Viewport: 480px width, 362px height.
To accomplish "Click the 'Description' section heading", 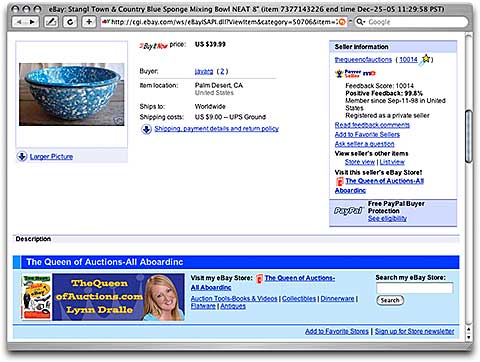I will click(x=33, y=239).
